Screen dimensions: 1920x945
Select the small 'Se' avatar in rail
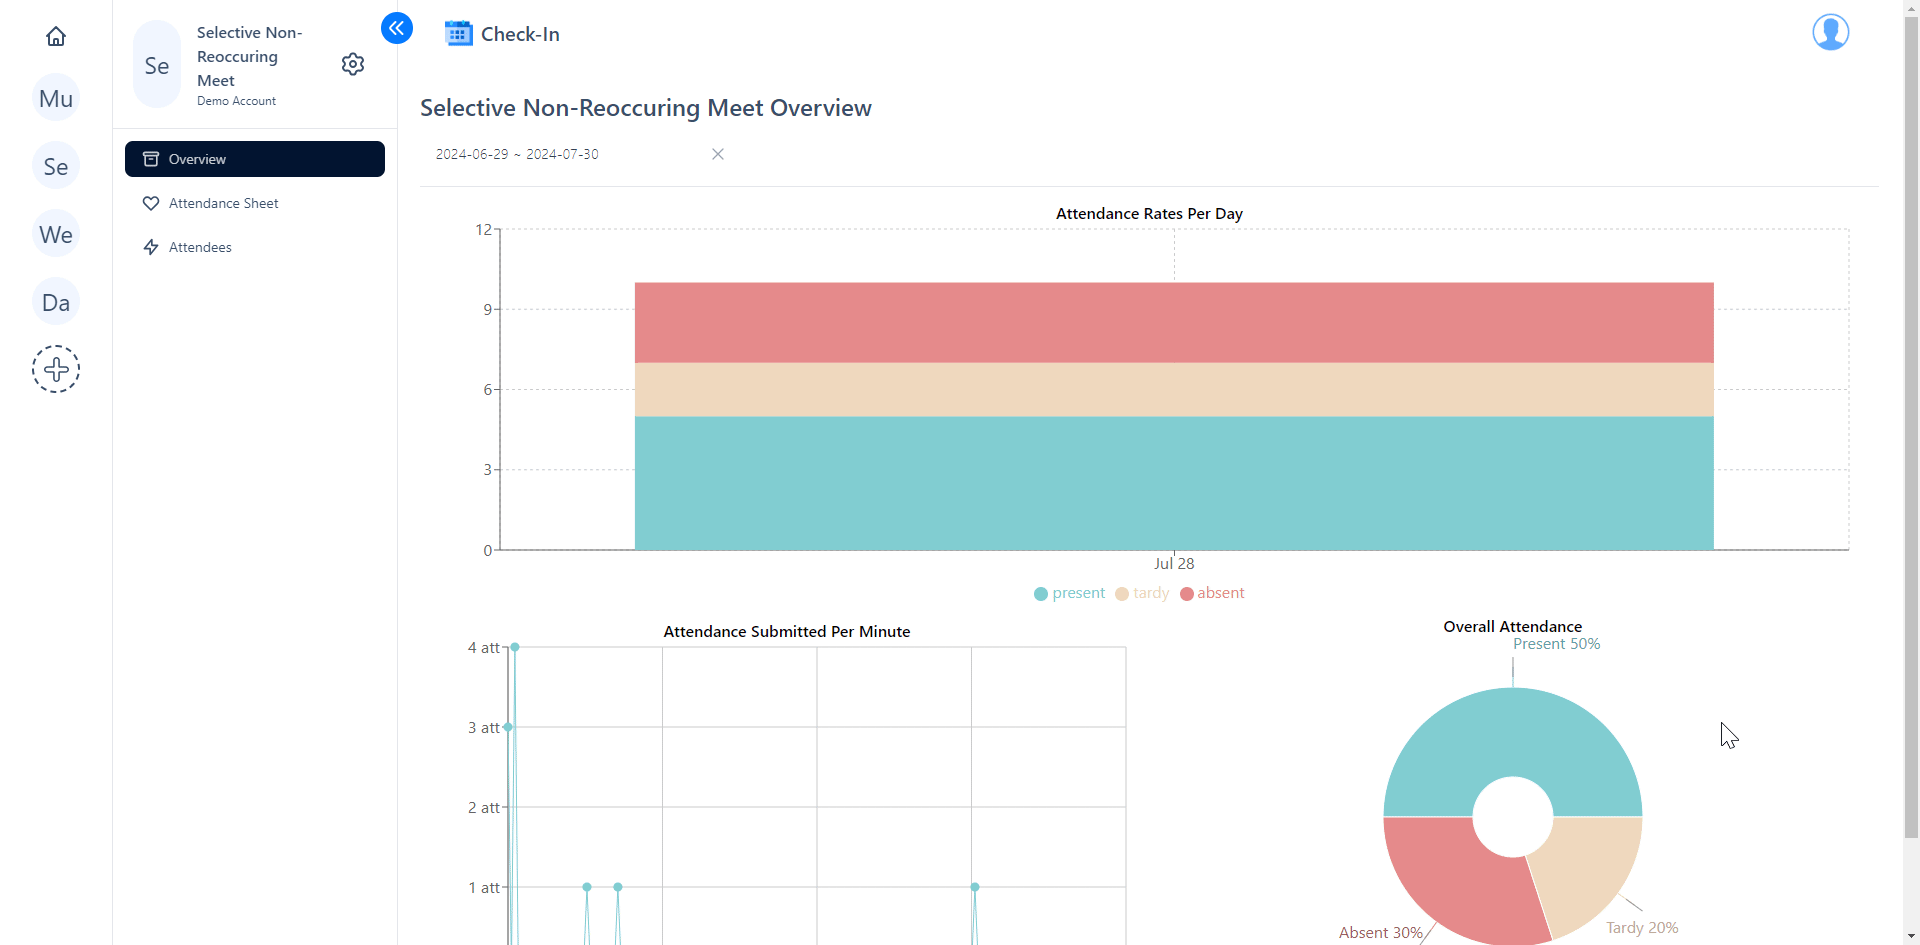tap(56, 166)
